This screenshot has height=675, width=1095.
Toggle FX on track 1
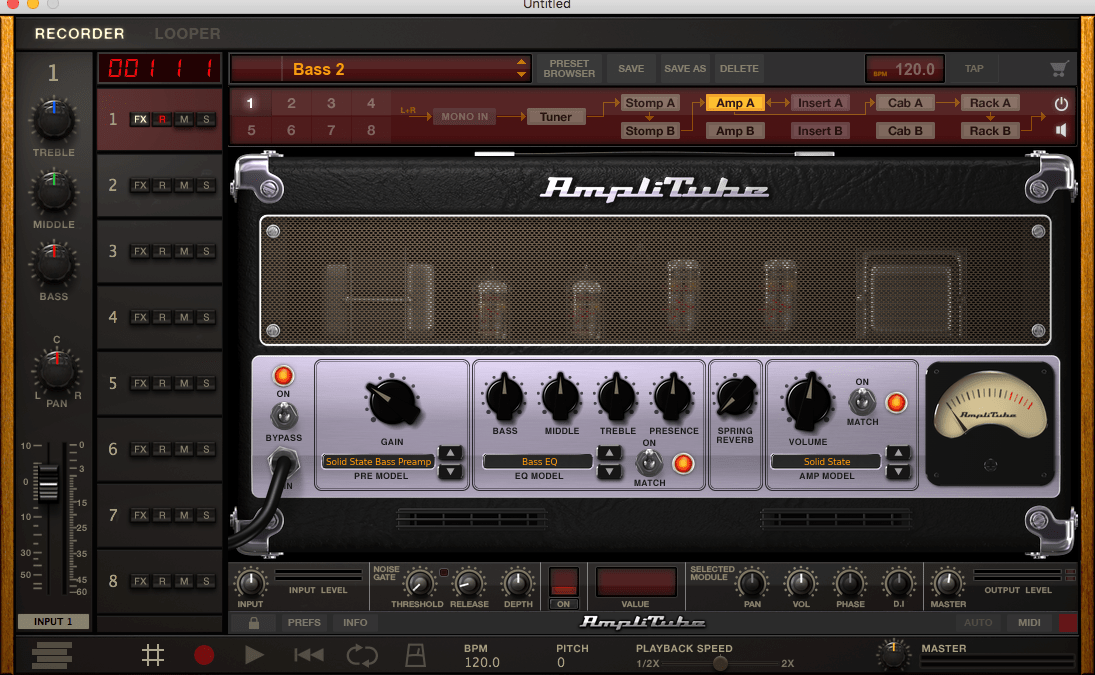click(140, 119)
